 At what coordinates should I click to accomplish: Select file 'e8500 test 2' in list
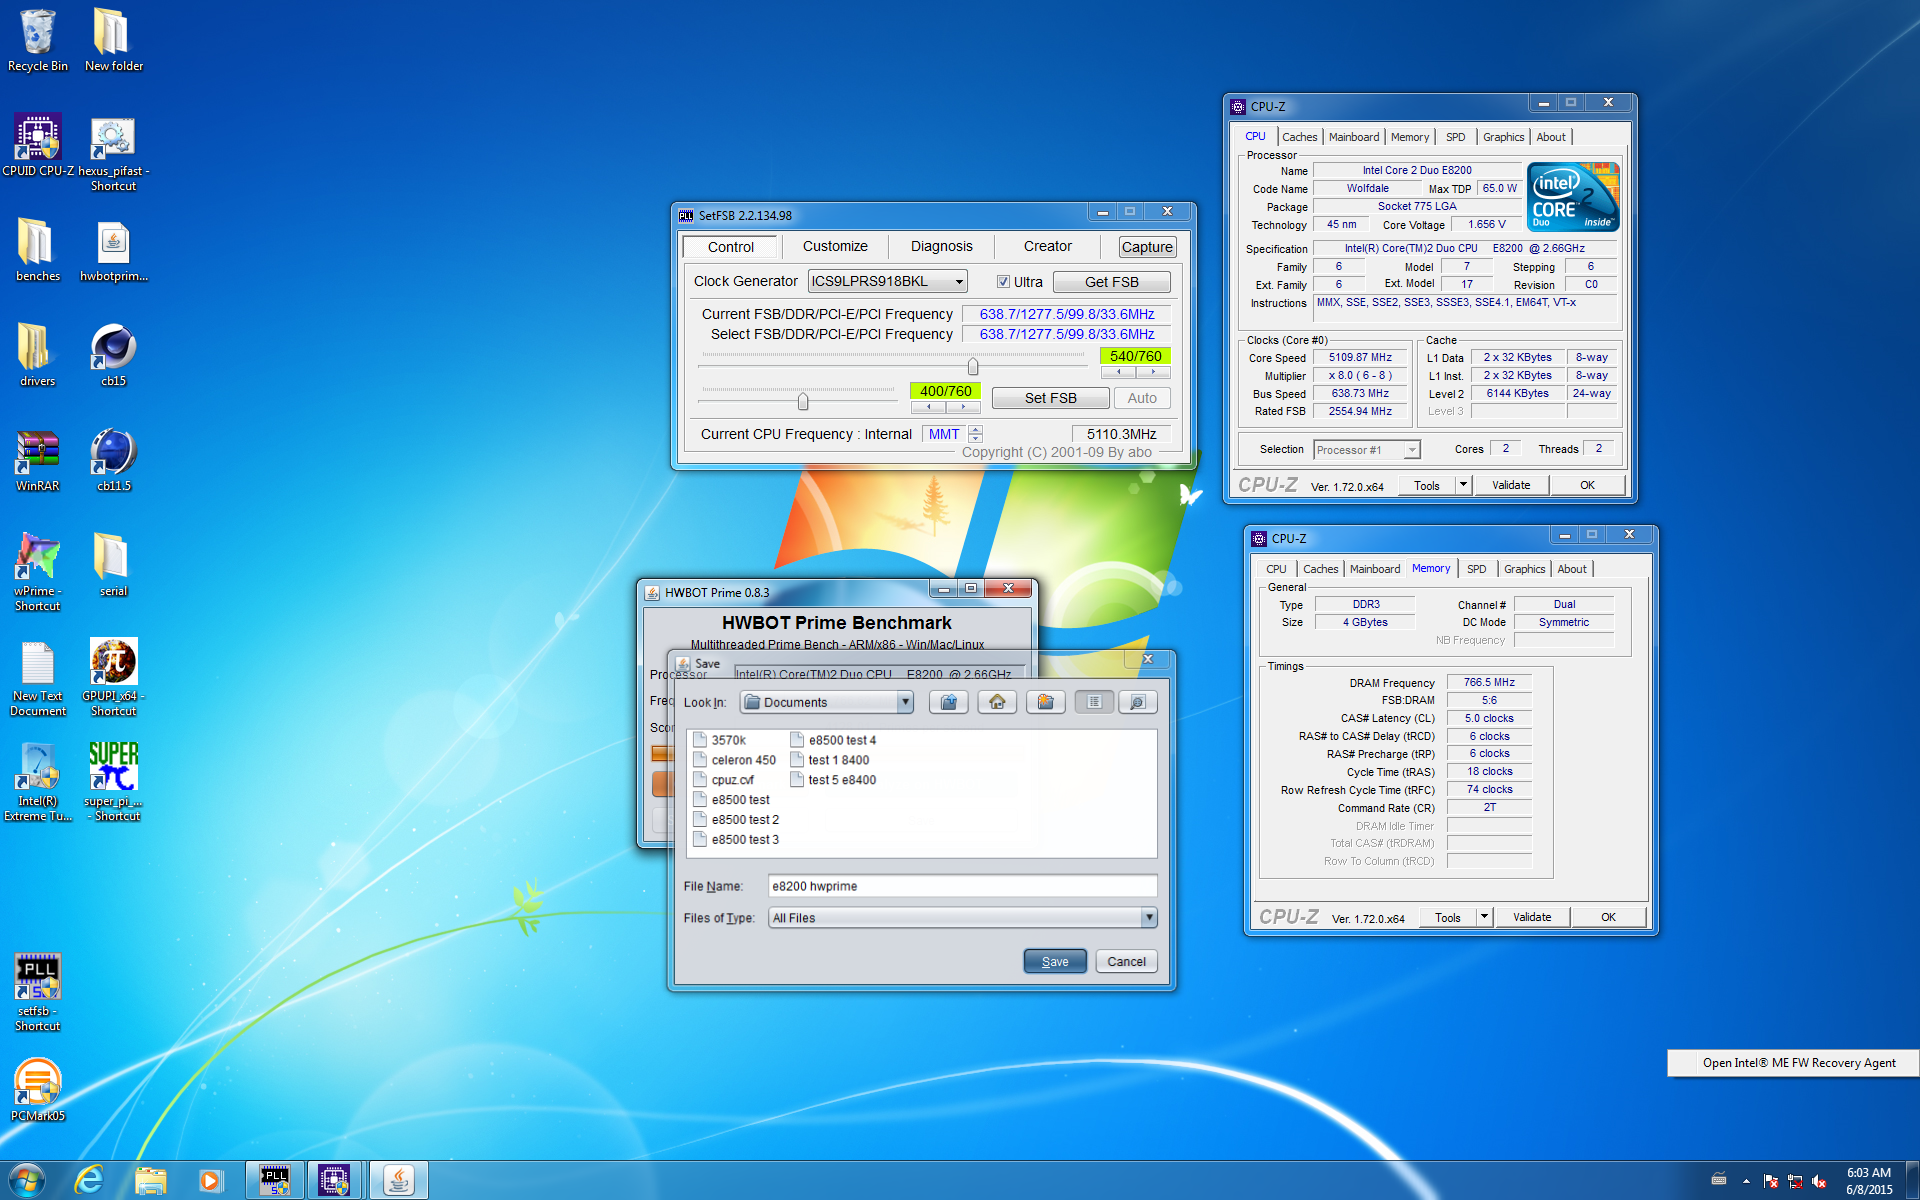(736, 820)
